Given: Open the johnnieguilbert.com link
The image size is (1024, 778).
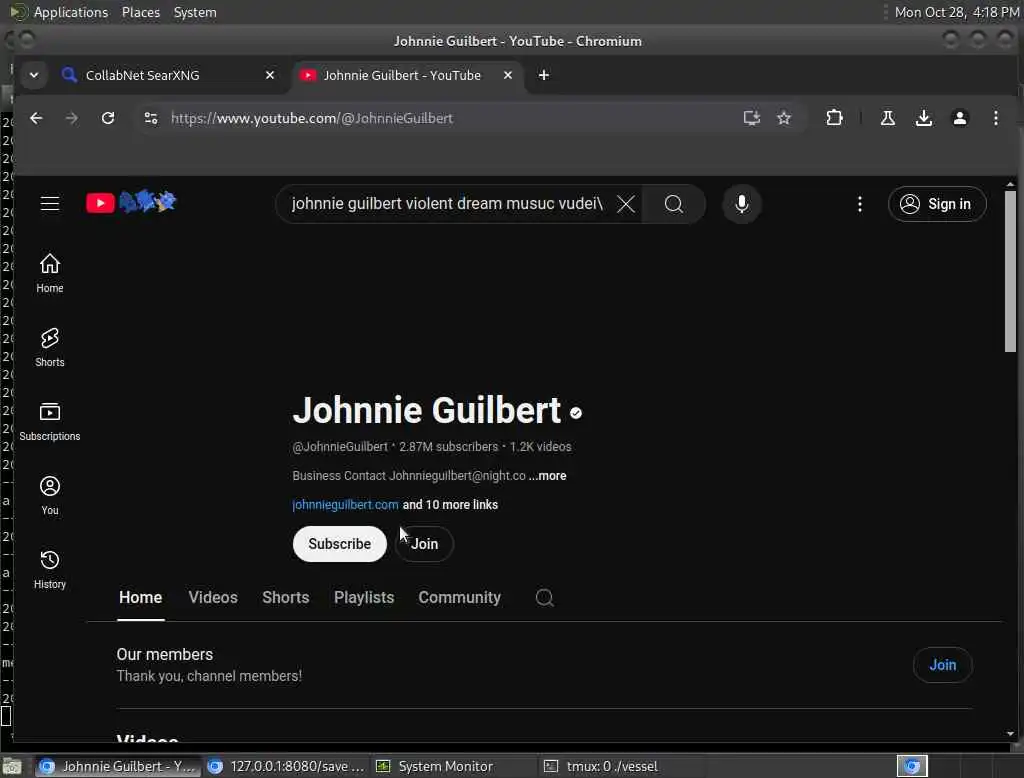Looking at the screenshot, I should tap(345, 504).
